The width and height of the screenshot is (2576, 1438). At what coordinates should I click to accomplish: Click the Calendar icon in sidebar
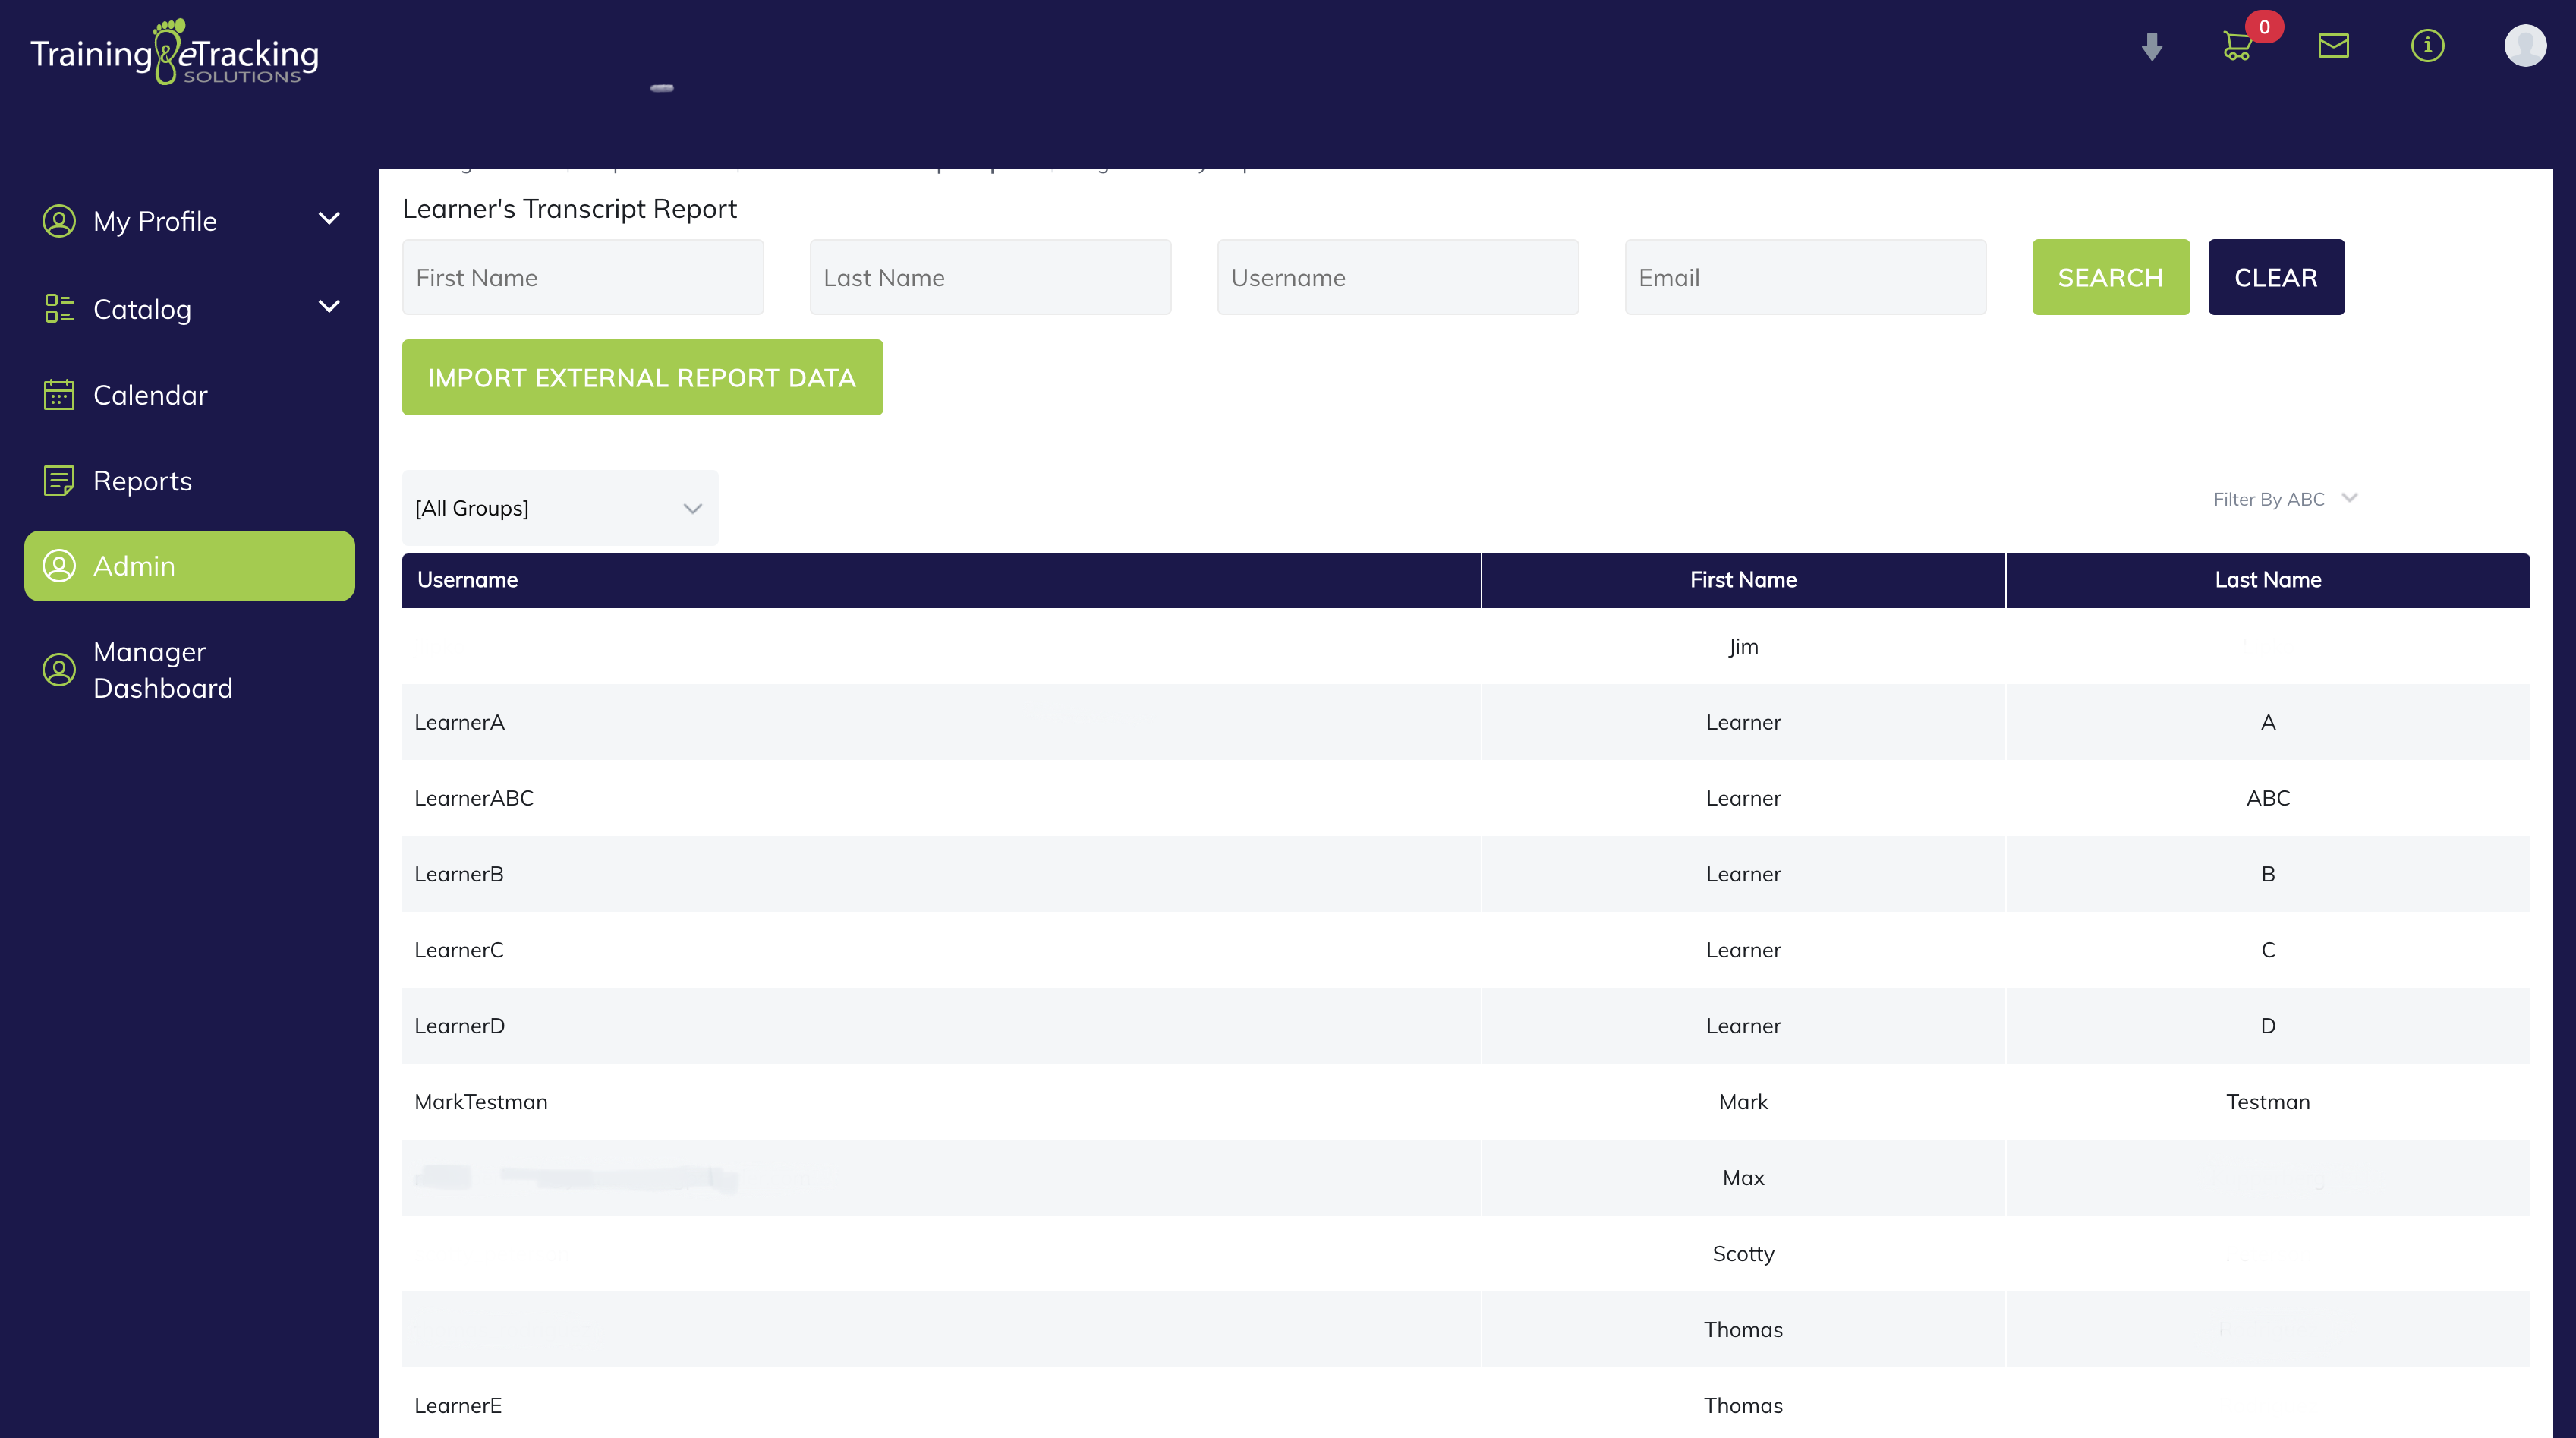coord(59,395)
